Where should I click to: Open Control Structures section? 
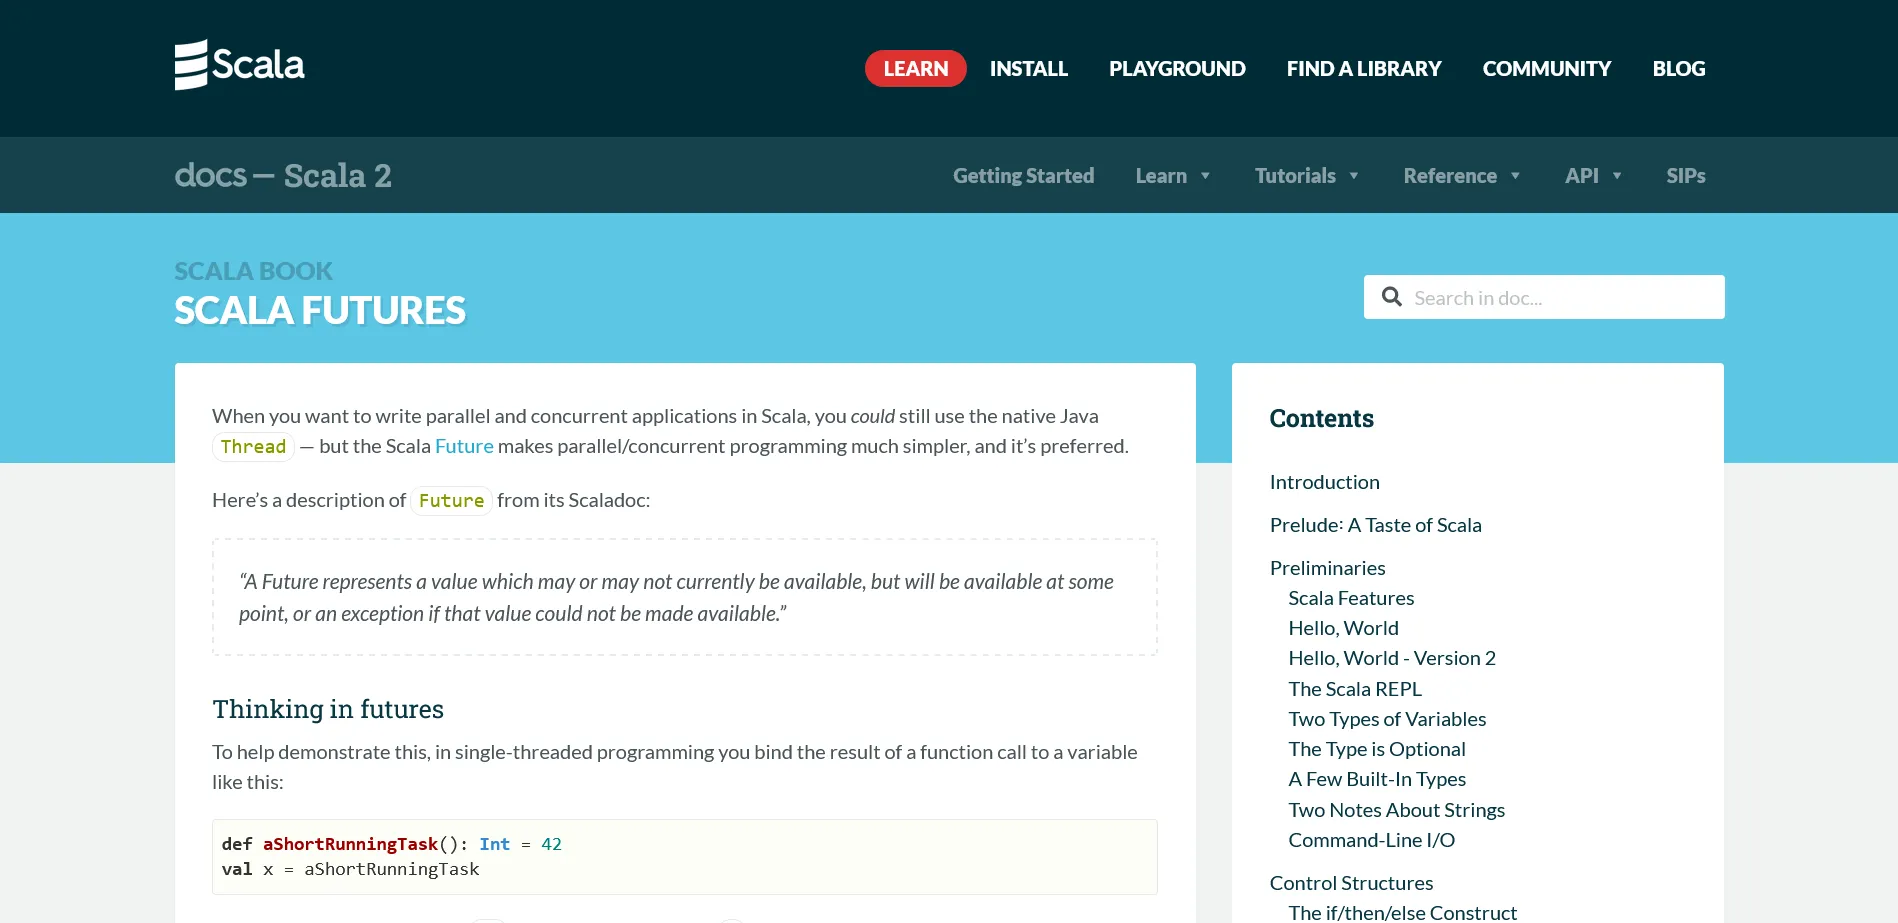[x=1351, y=883]
